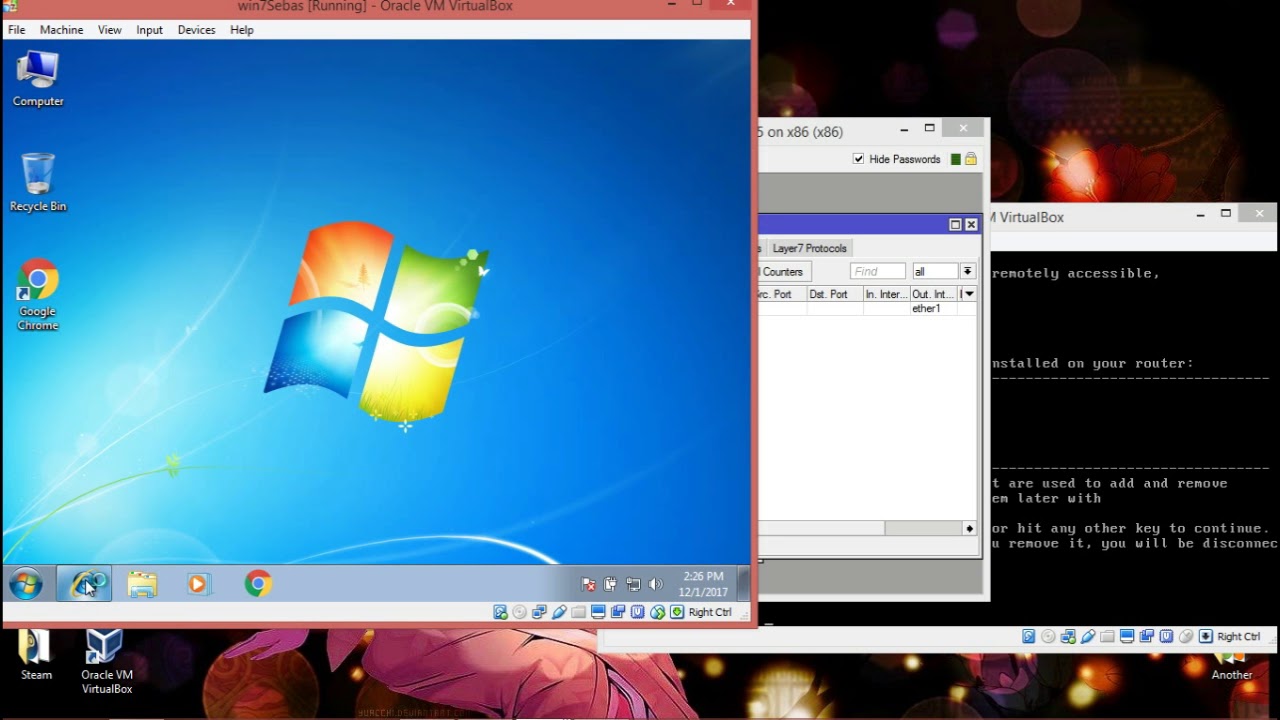Launch Internet Explorer from Windows 7 taskbar
Screen dimensions: 1280x720
(84, 584)
